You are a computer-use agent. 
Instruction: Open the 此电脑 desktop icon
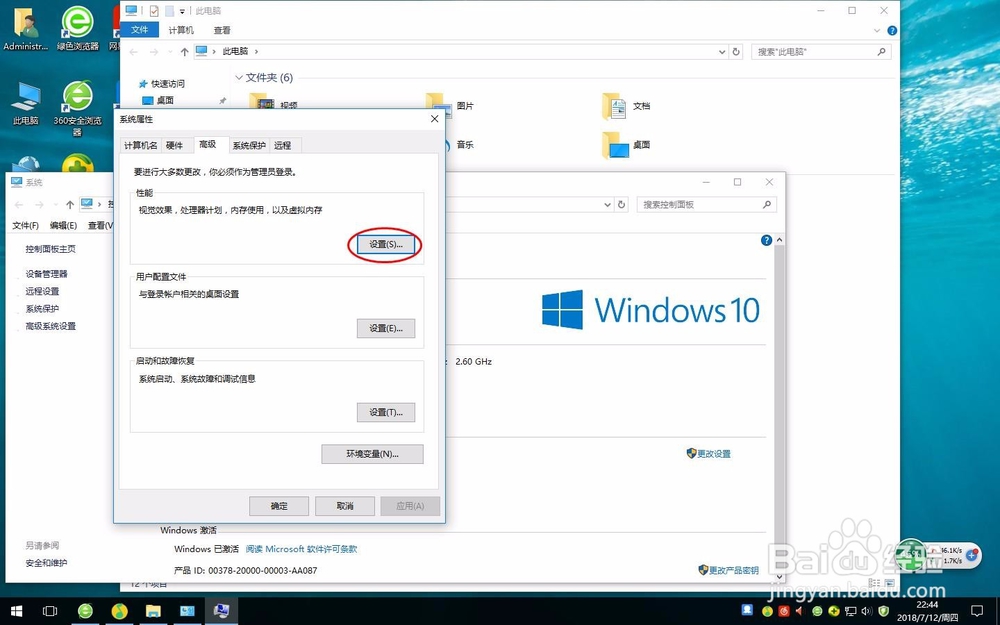point(26,103)
